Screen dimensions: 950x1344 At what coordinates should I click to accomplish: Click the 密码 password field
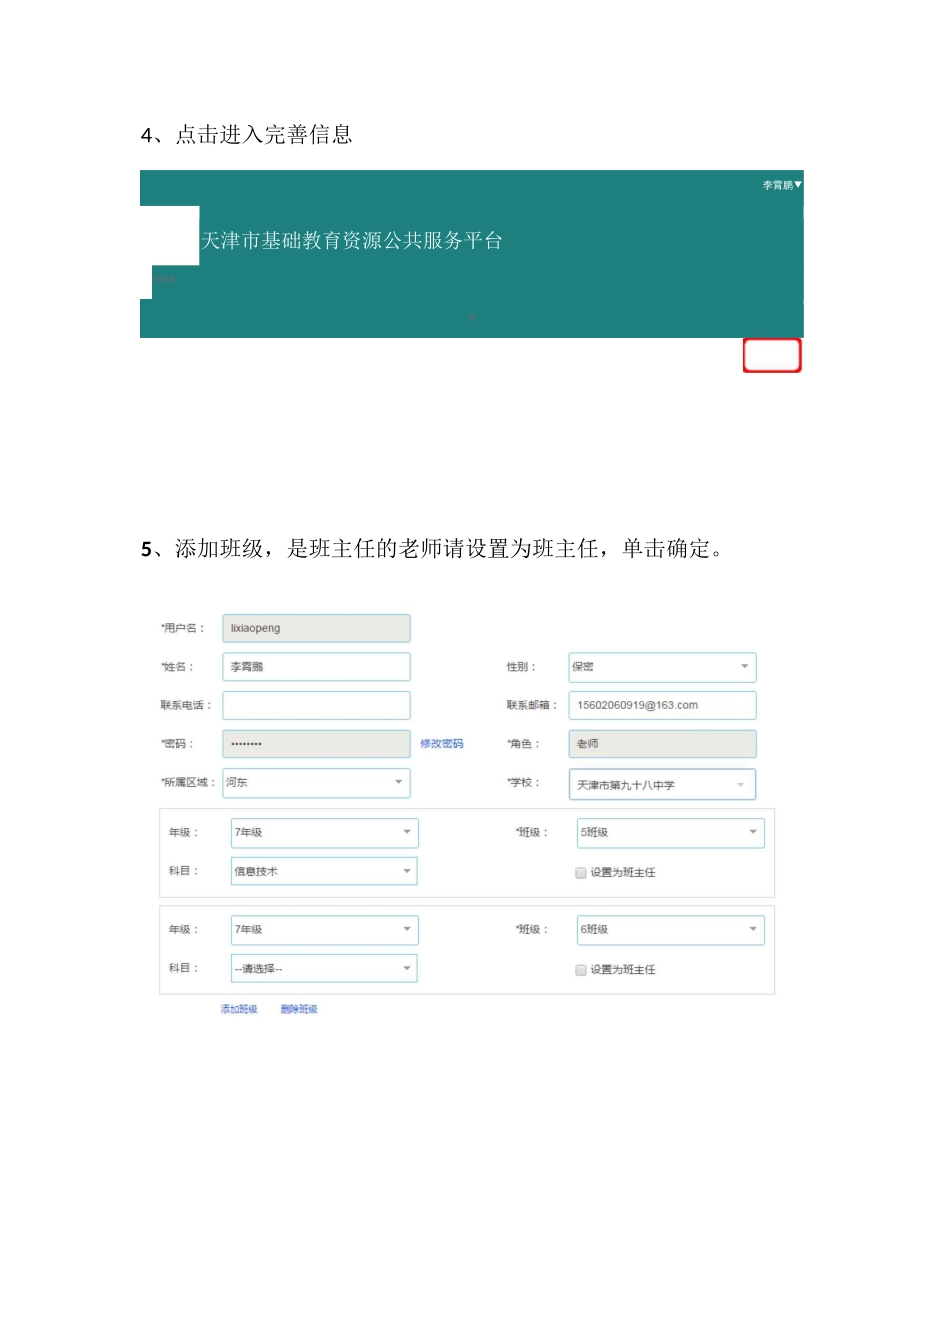(316, 744)
